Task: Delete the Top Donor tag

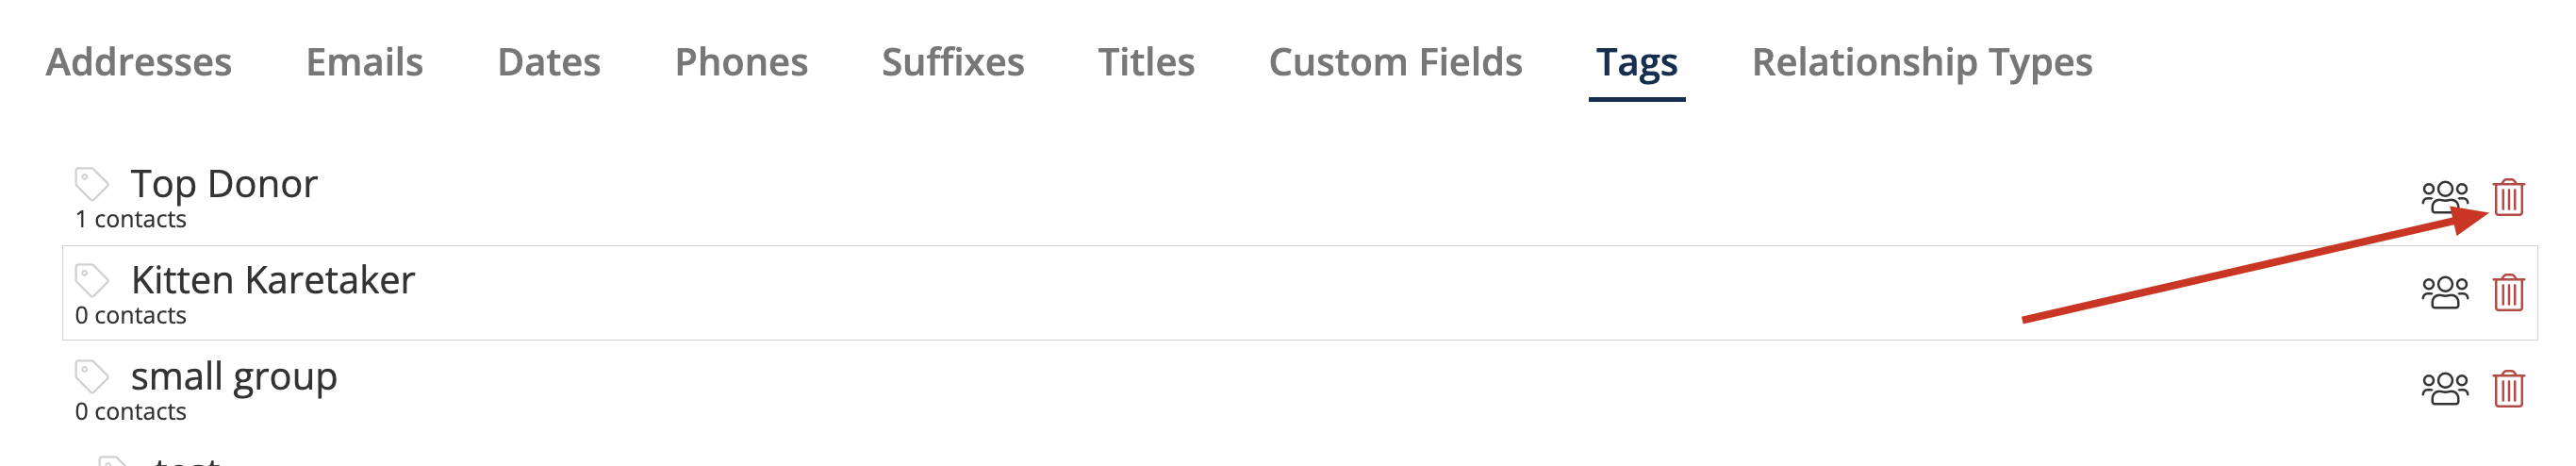Action: [2508, 197]
